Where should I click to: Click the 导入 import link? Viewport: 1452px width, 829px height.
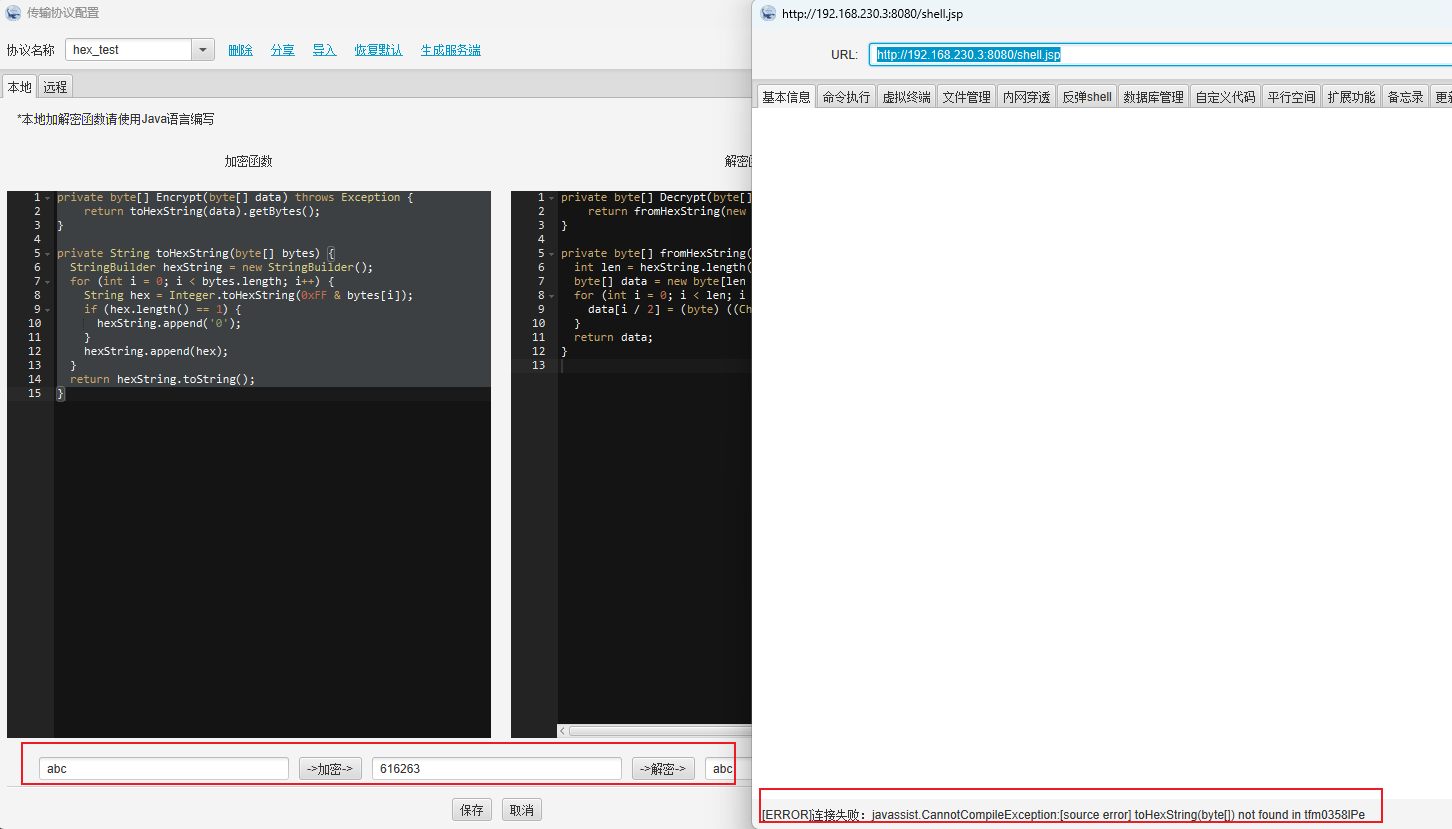coord(323,49)
